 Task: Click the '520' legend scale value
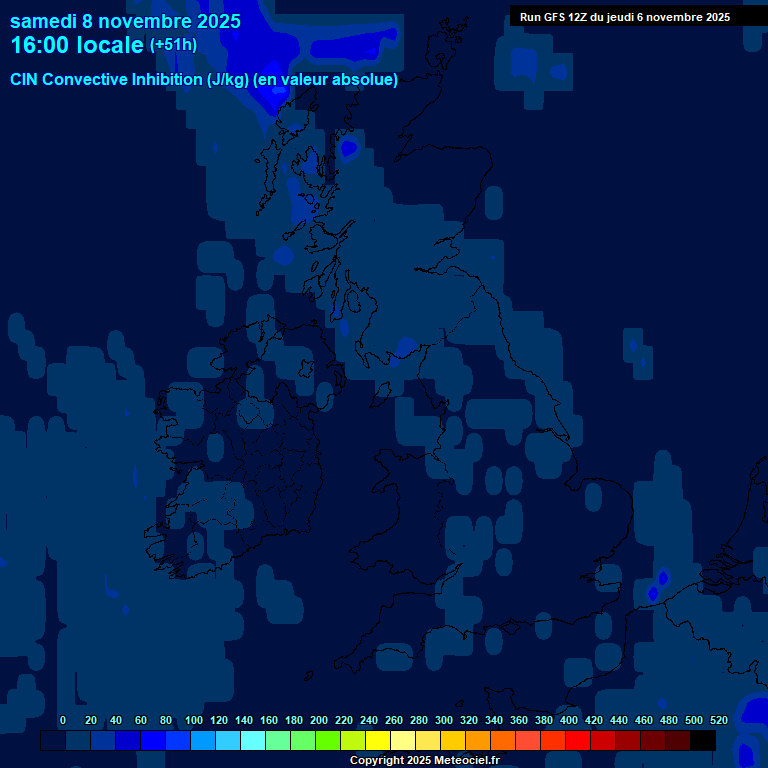point(718,720)
